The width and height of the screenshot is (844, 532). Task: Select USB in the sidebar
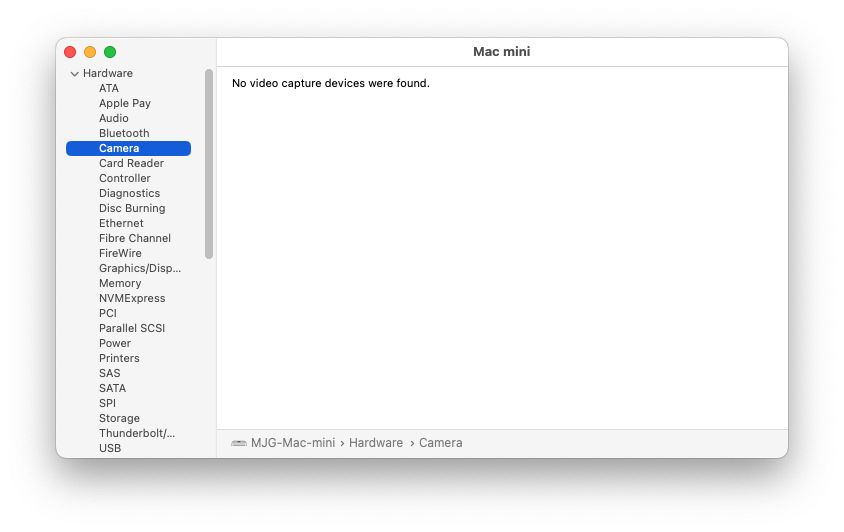110,449
